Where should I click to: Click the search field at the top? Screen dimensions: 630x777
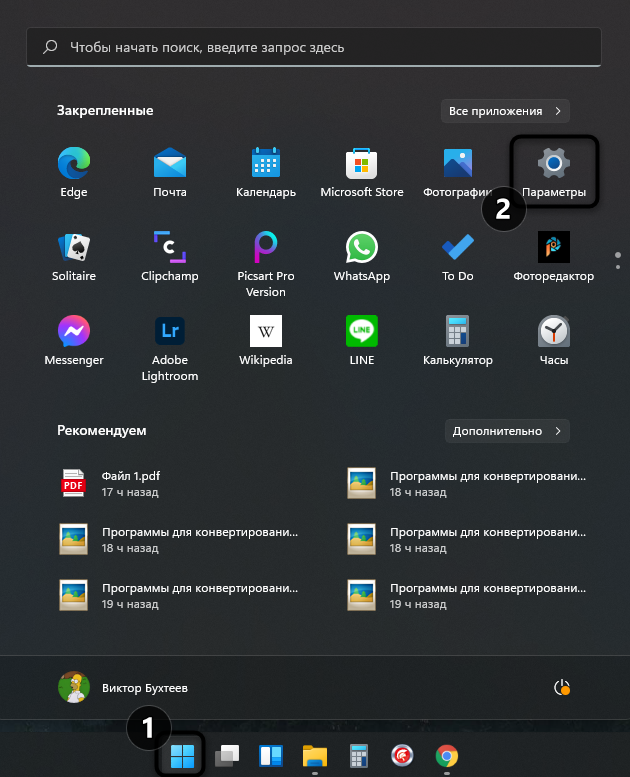pyautogui.click(x=314, y=47)
